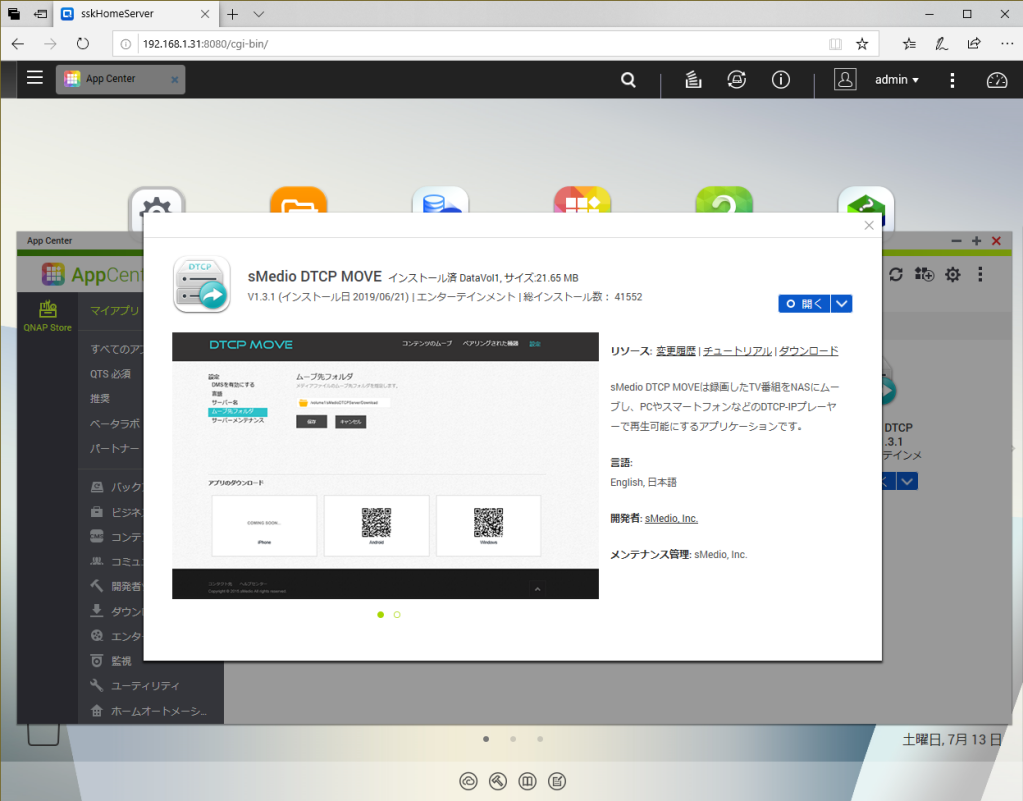Open the QTS main menu (hamburger icon)

[x=35, y=79]
